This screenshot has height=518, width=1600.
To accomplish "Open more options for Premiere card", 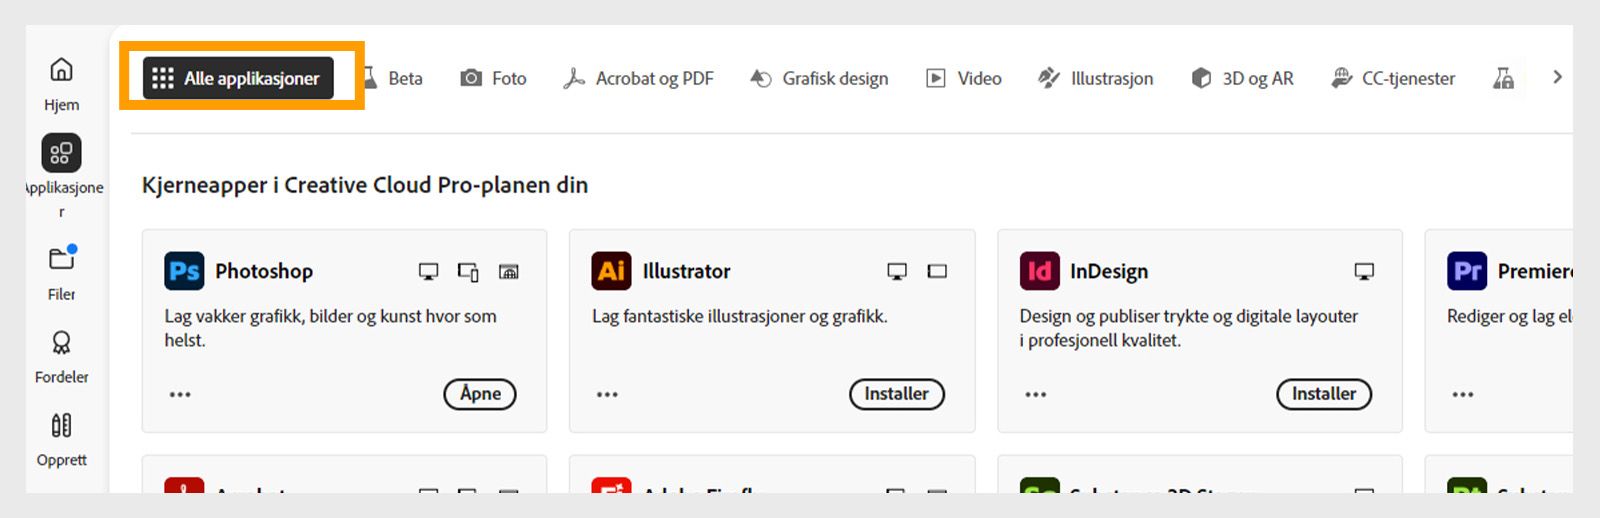I will coord(1463,394).
